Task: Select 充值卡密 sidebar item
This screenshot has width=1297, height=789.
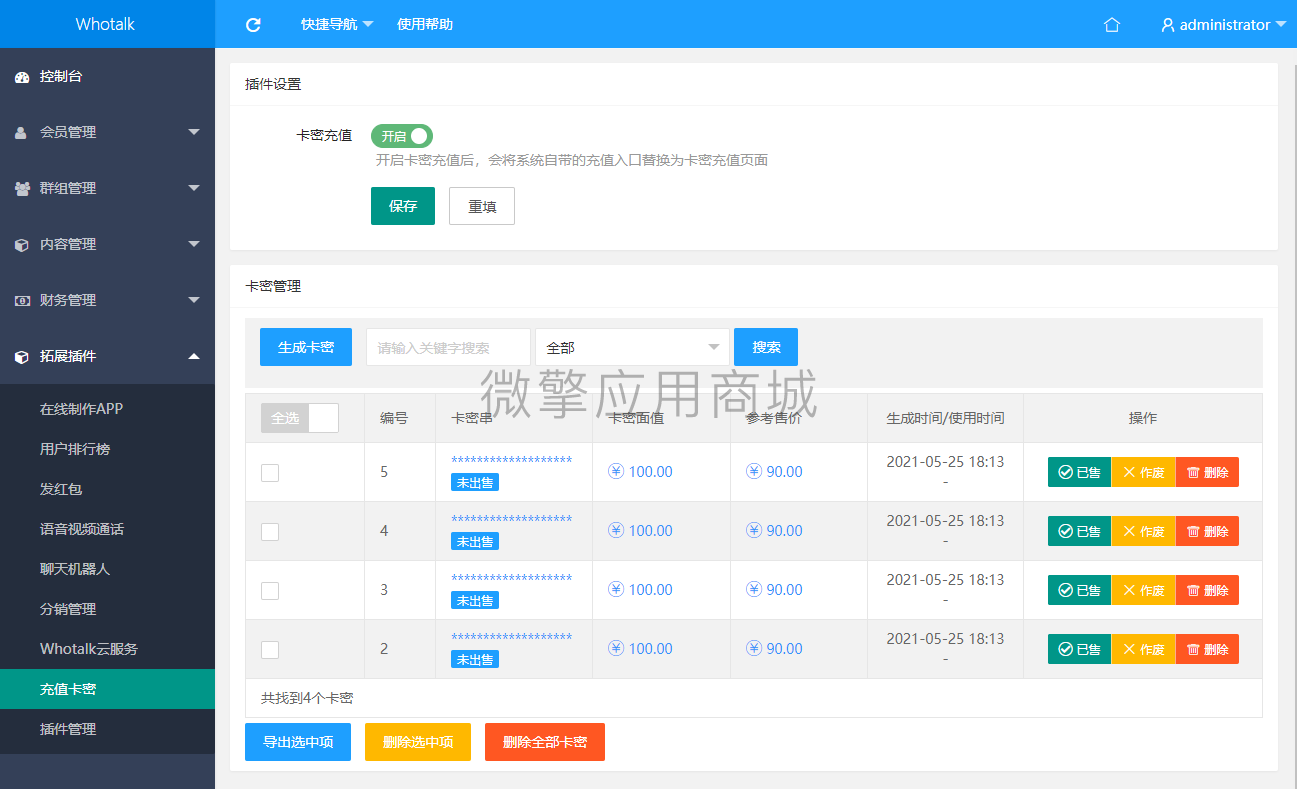Action: coord(107,689)
